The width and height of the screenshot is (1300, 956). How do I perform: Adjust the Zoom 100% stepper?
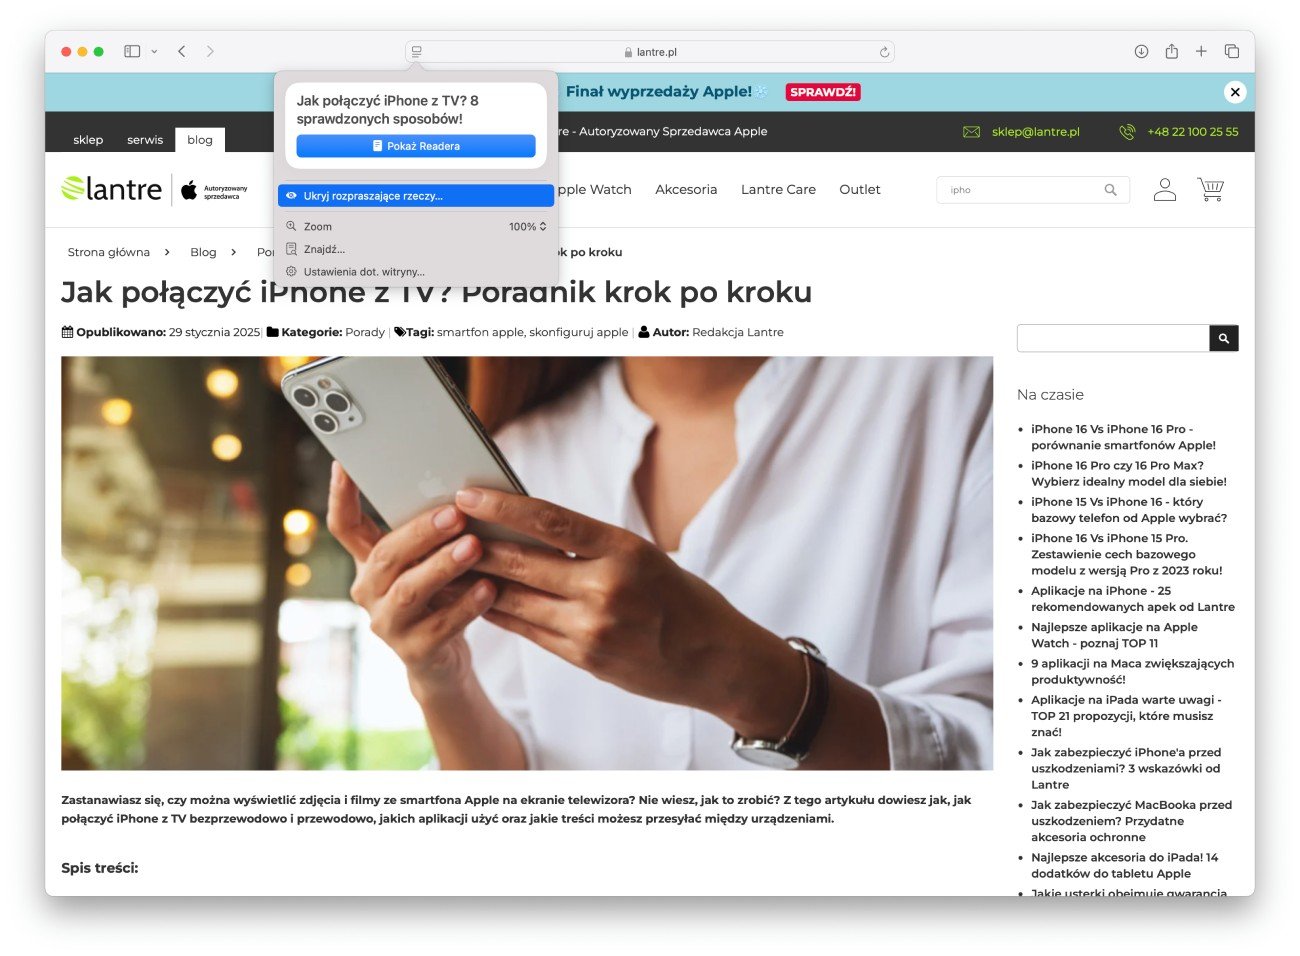coord(528,227)
